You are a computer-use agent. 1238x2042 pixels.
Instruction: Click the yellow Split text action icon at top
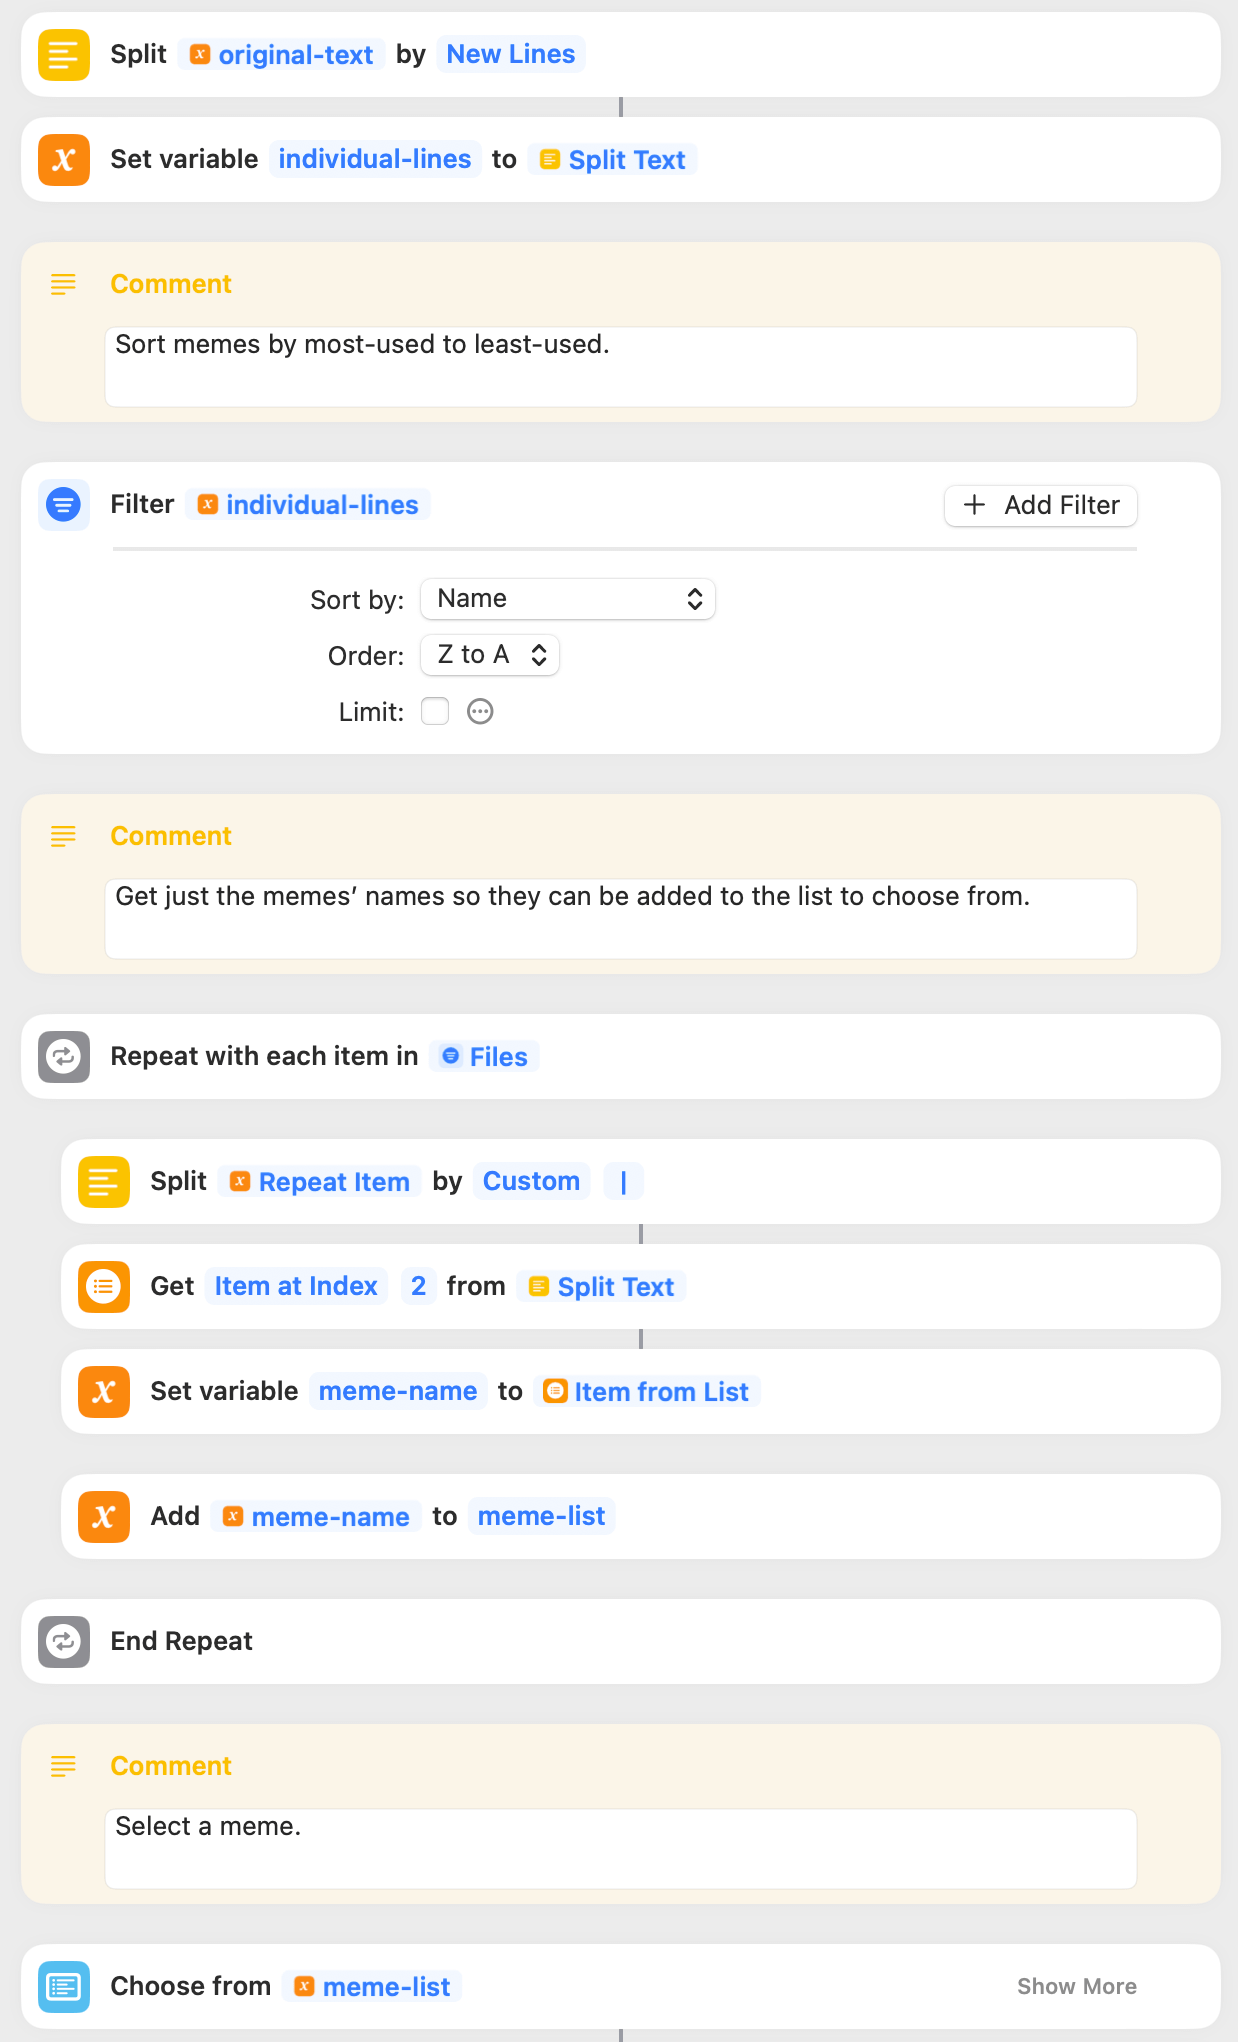coord(64,55)
